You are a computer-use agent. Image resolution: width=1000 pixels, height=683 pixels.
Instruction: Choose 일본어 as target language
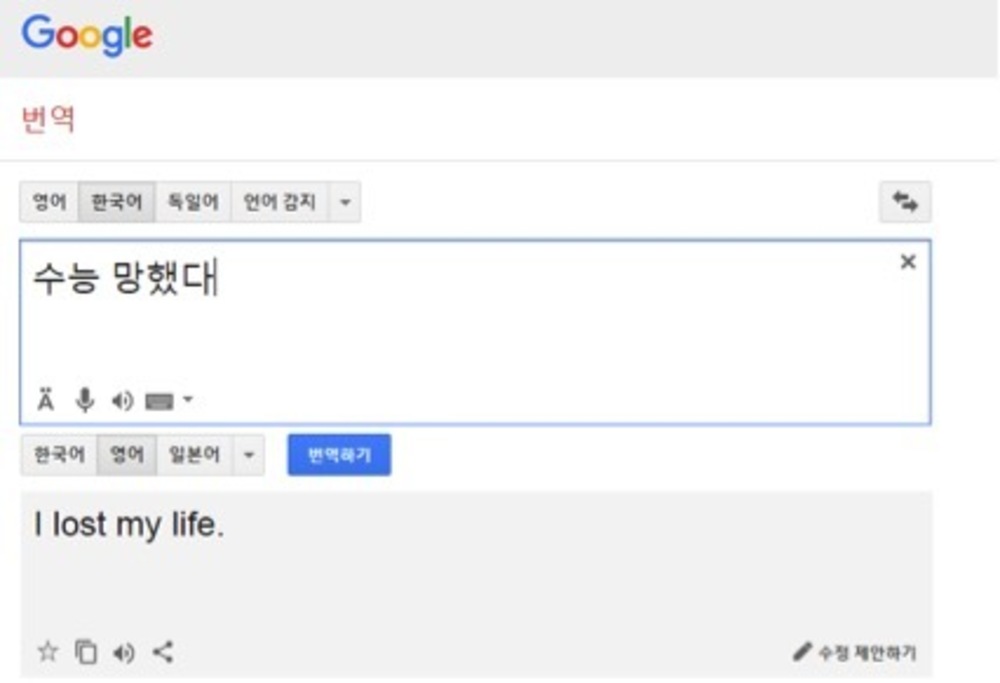click(194, 455)
